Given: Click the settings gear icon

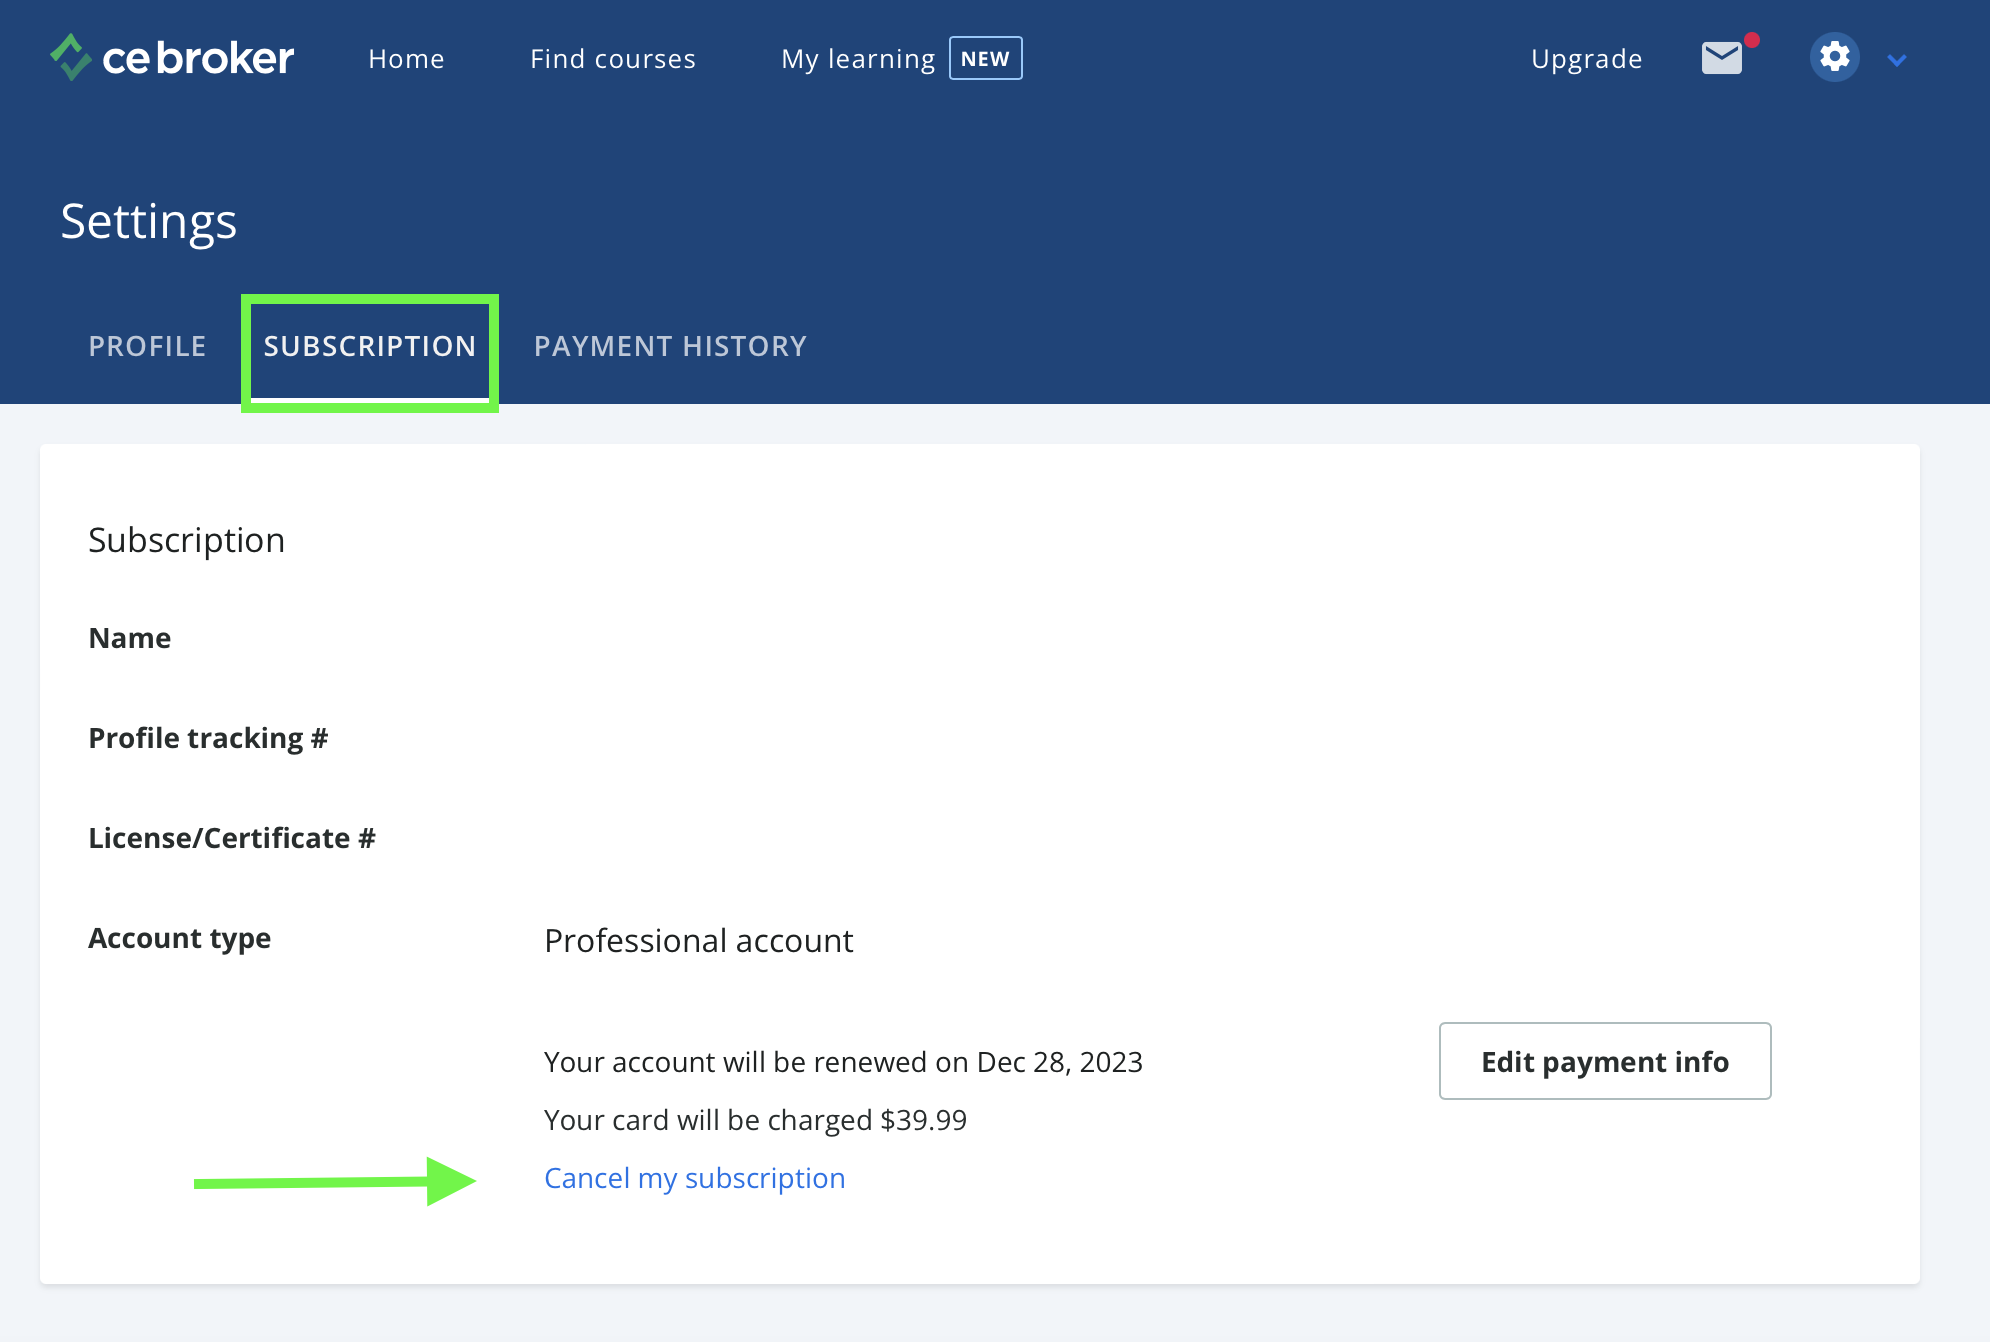Looking at the screenshot, I should click(x=1834, y=57).
